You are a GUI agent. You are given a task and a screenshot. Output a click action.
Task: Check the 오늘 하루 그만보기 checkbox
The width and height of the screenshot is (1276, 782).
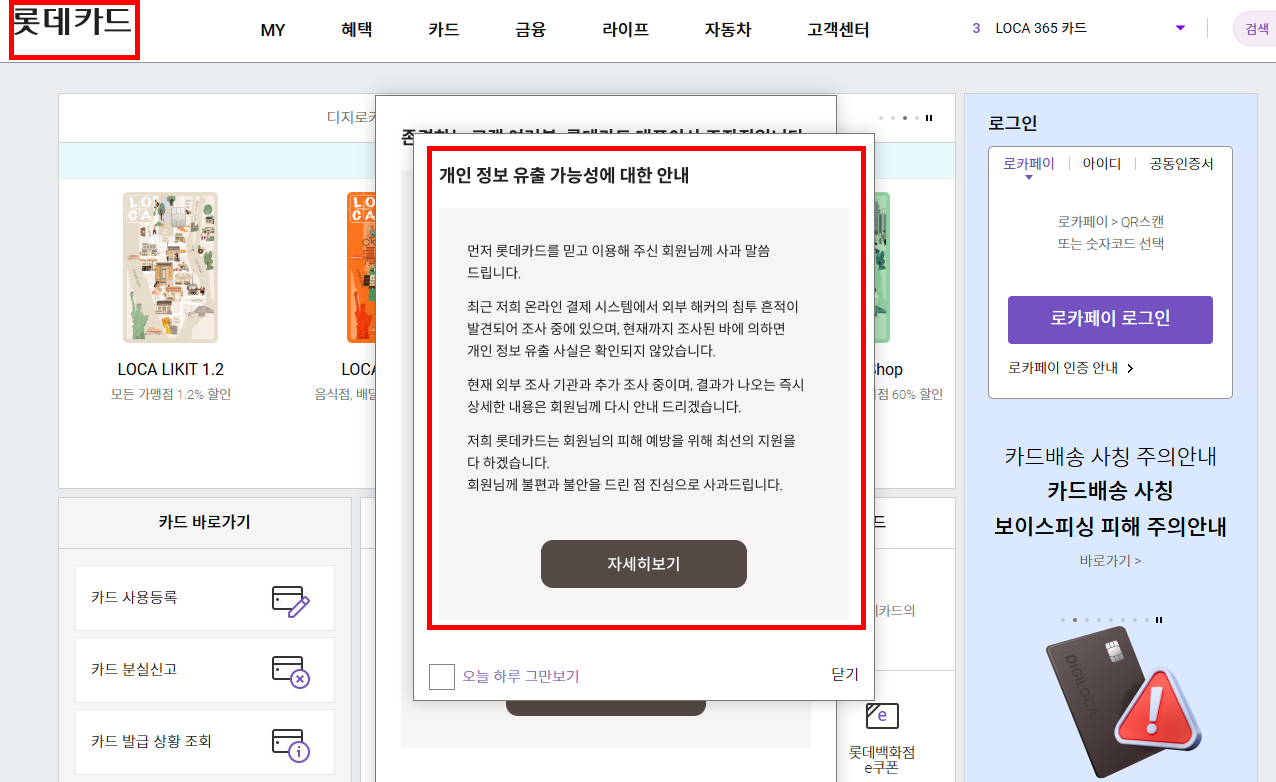point(442,677)
